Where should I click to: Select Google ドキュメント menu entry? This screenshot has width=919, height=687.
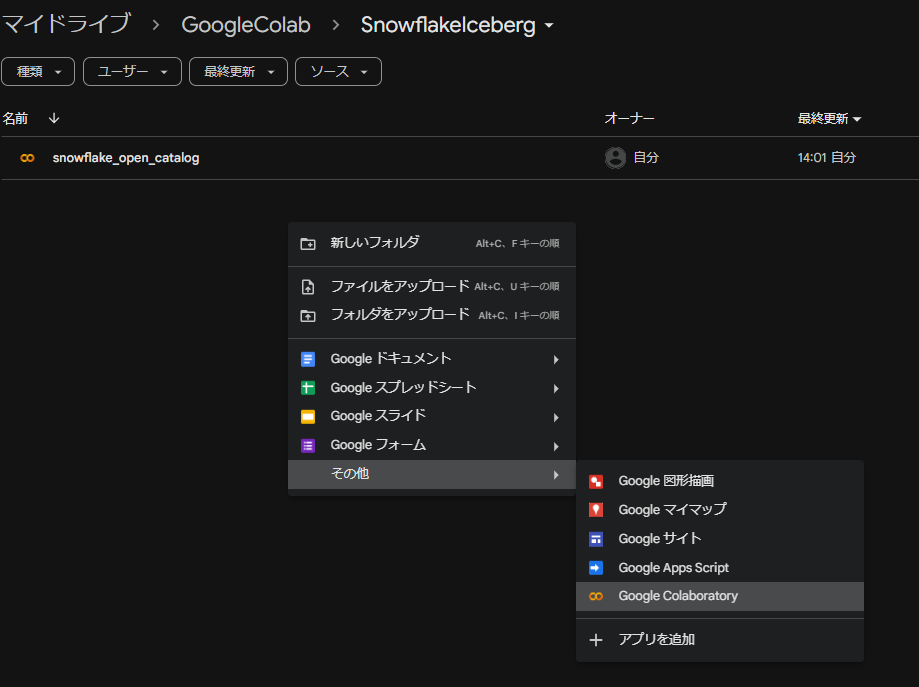(x=432, y=359)
